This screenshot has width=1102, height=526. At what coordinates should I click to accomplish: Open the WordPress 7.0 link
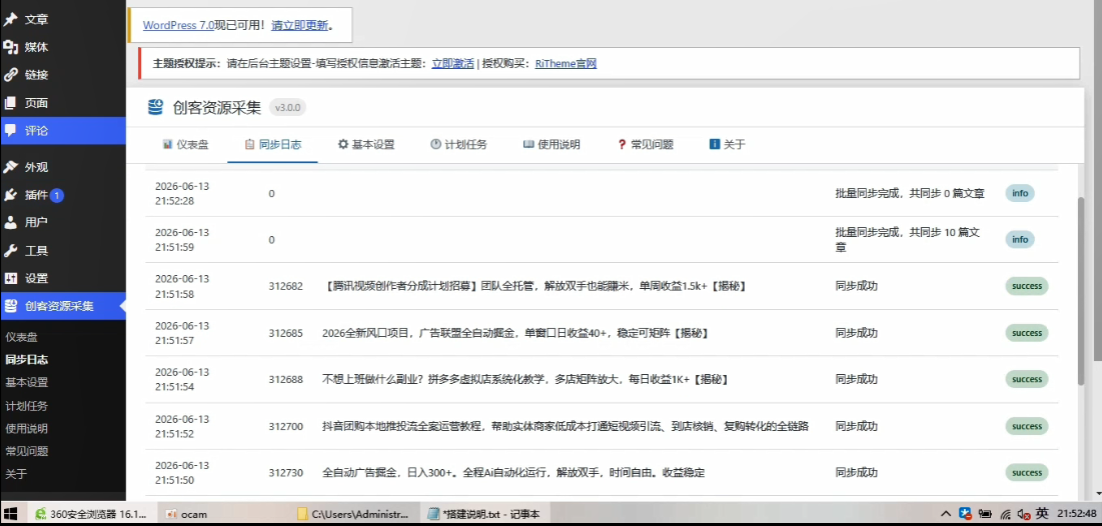pos(179,25)
